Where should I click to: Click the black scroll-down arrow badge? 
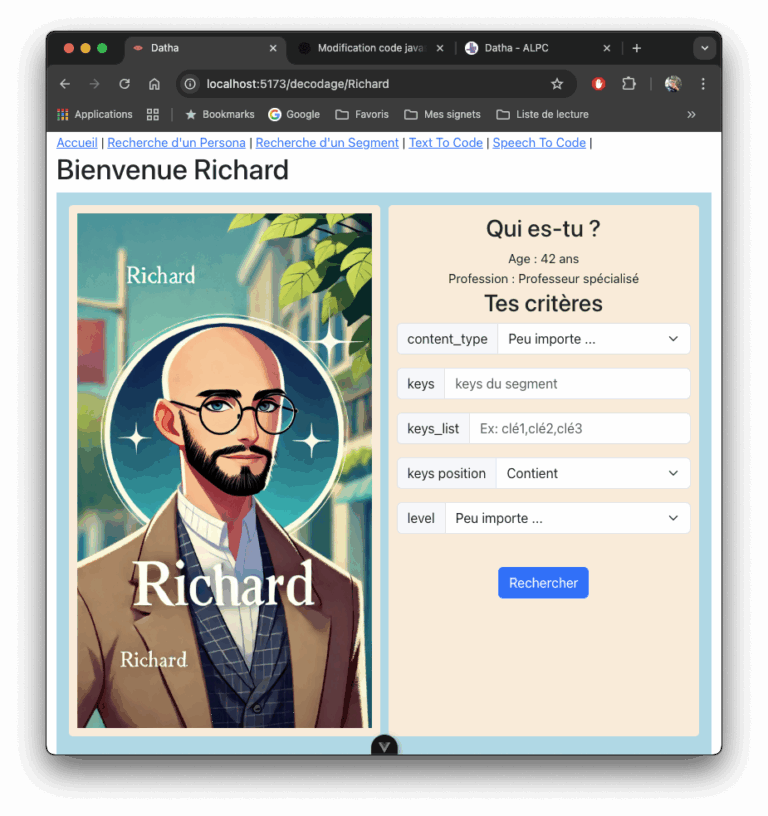coord(384,746)
